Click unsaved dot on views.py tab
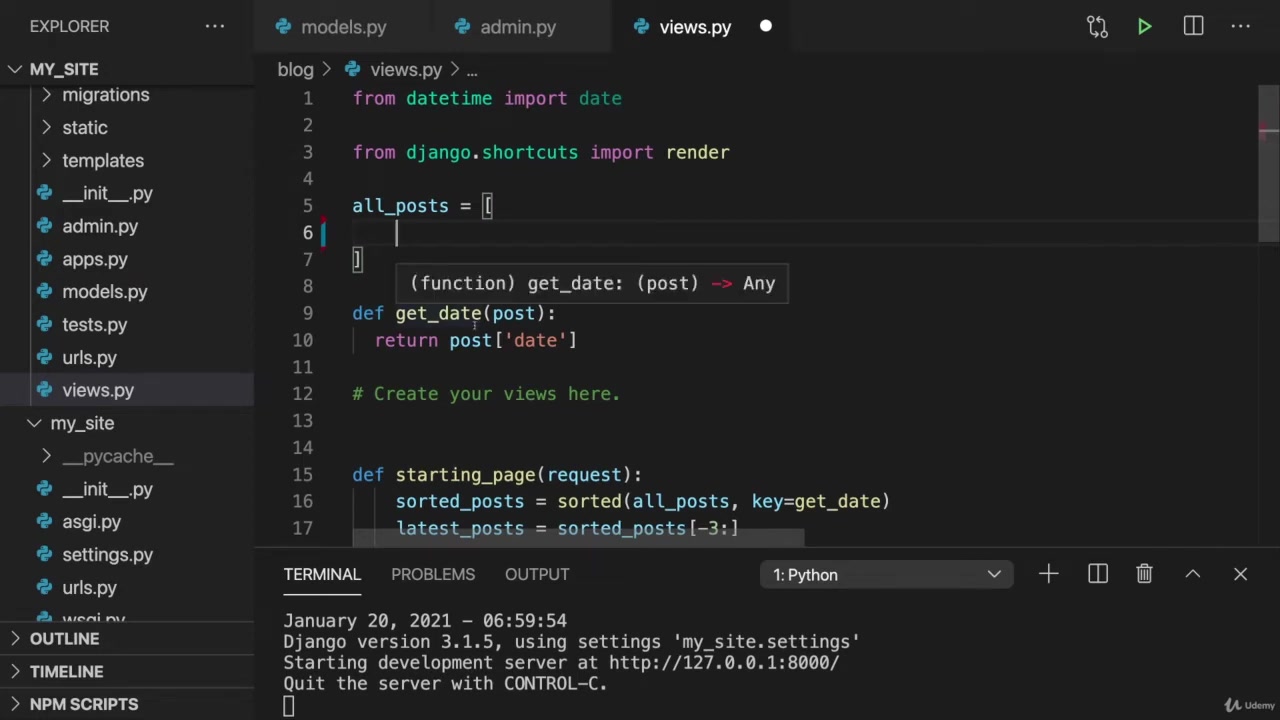The image size is (1280, 720). click(765, 27)
